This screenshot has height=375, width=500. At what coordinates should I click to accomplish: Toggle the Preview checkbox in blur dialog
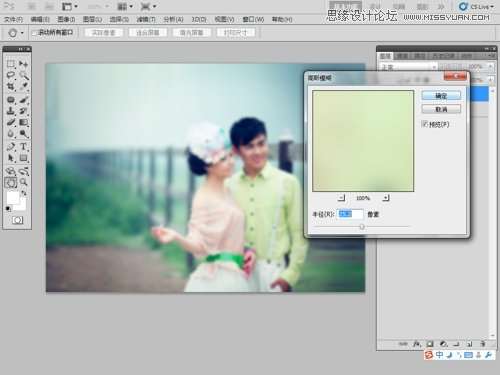[425, 124]
